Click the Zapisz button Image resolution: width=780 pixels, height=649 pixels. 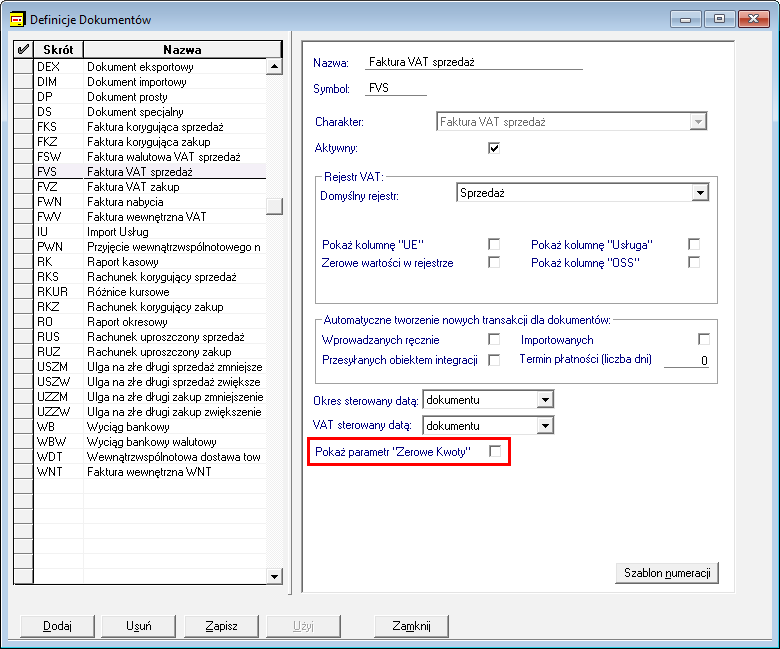tap(221, 626)
